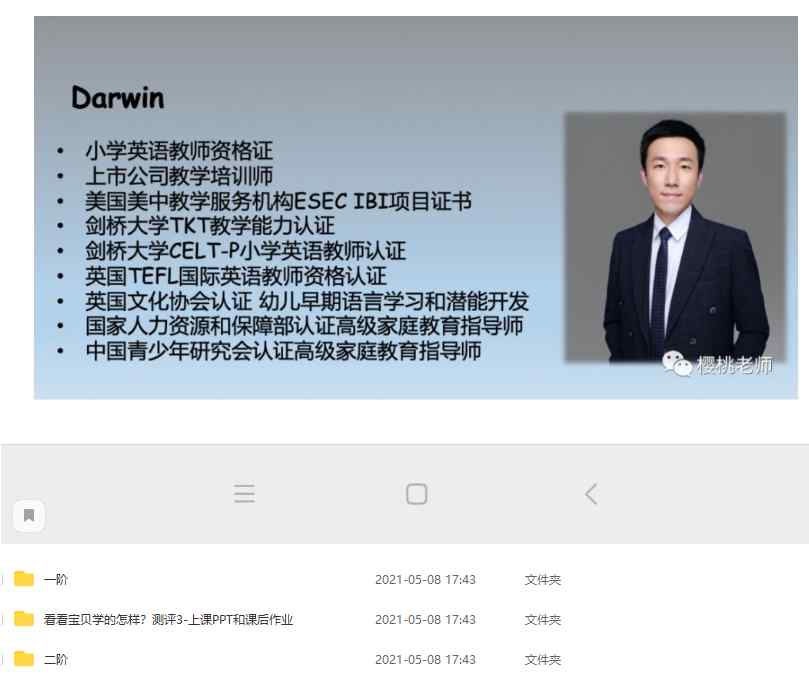Click the line 英国TEFL国际英语教师资格认证
This screenshot has width=809, height=694.
(236, 276)
